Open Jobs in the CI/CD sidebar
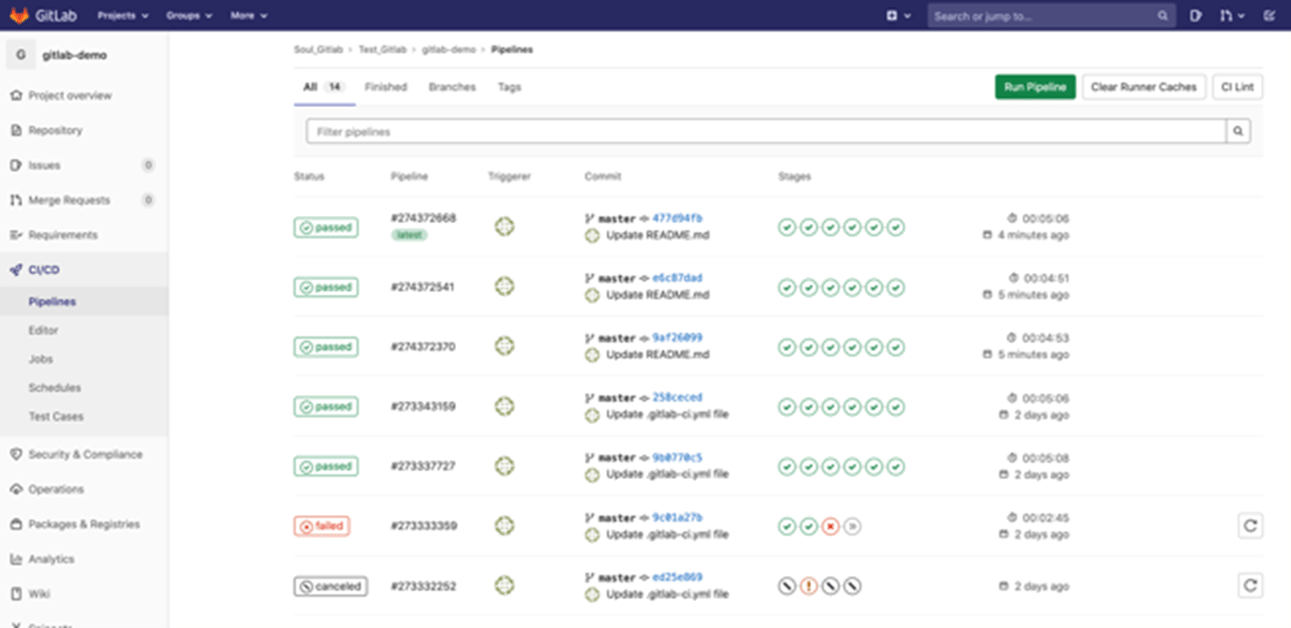The height and width of the screenshot is (628, 1291). click(x=41, y=359)
